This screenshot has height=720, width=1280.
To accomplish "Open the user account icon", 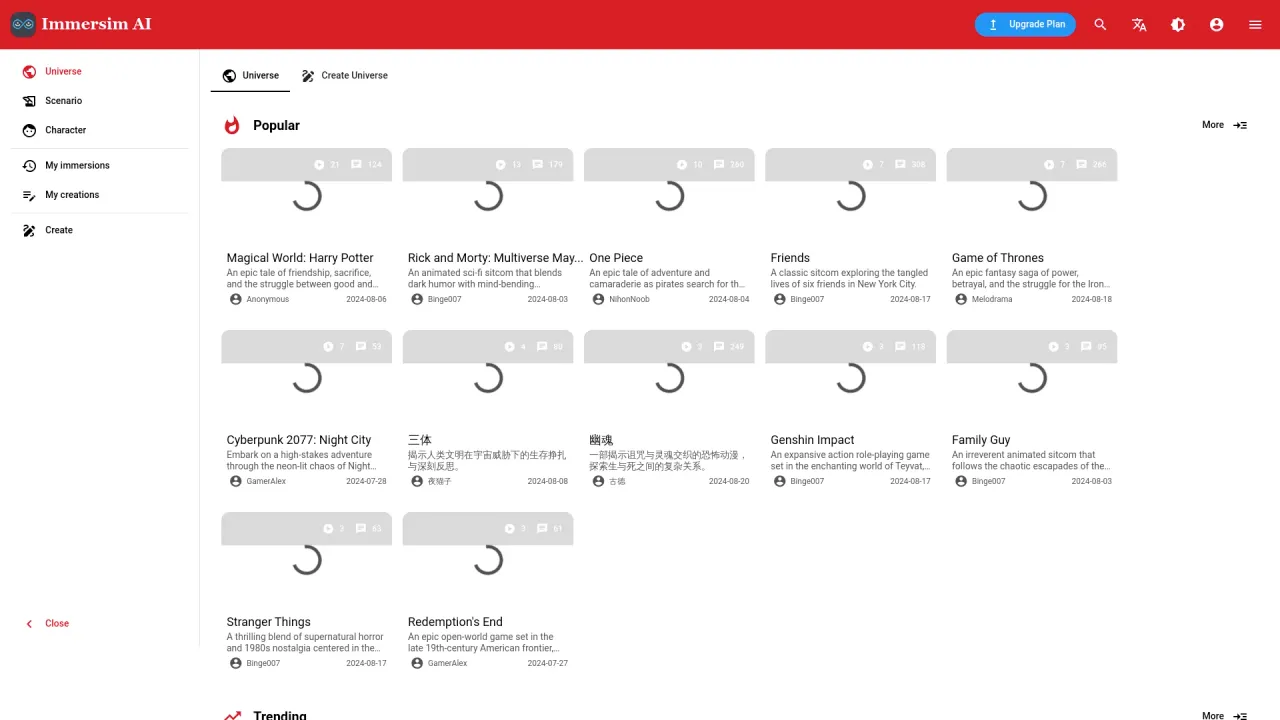I will click(1216, 25).
